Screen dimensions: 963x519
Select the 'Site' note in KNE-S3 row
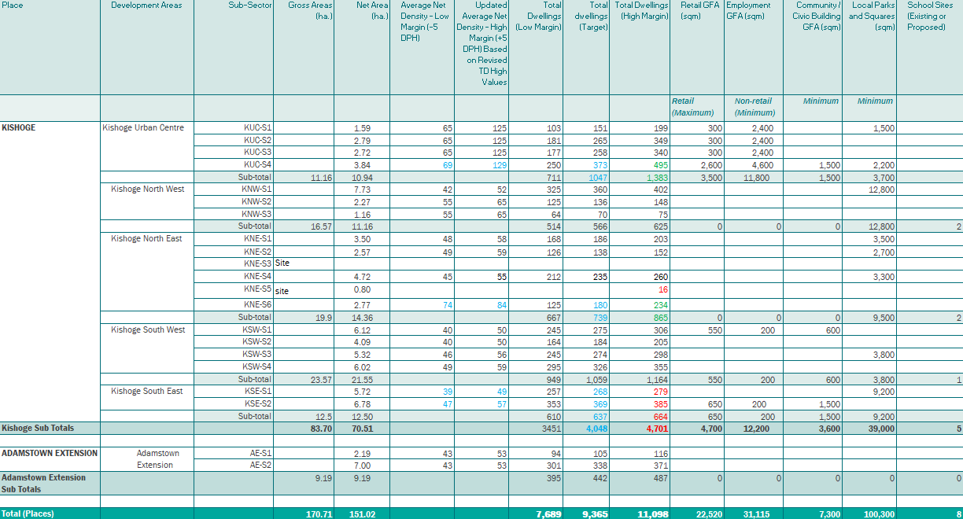tap(282, 263)
